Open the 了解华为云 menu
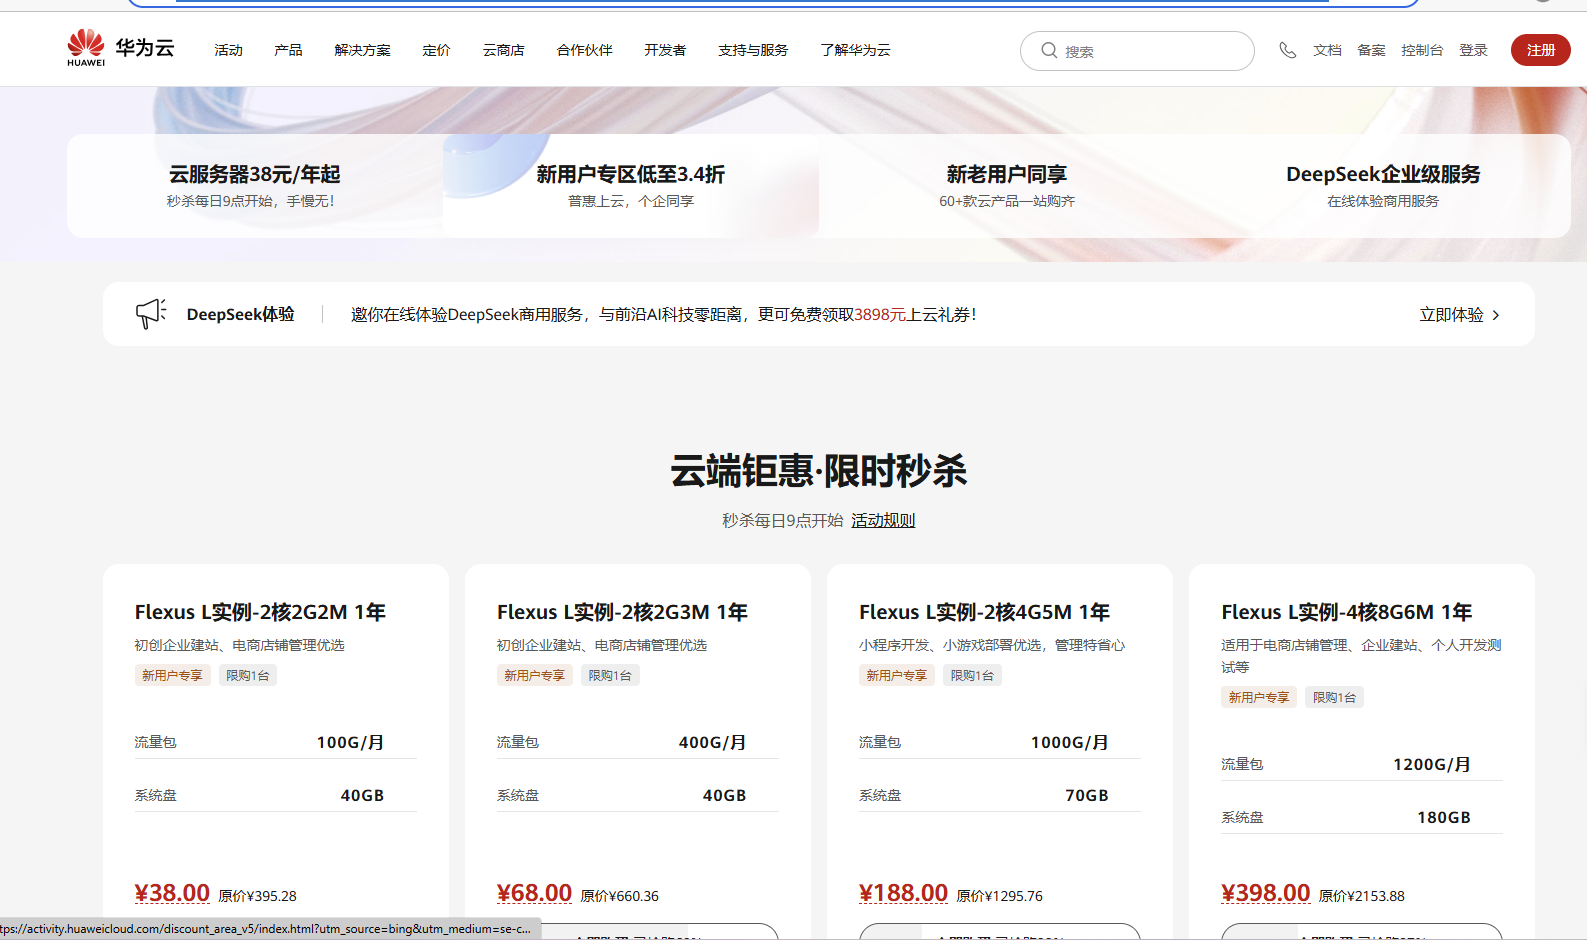The height and width of the screenshot is (940, 1587). pos(855,50)
